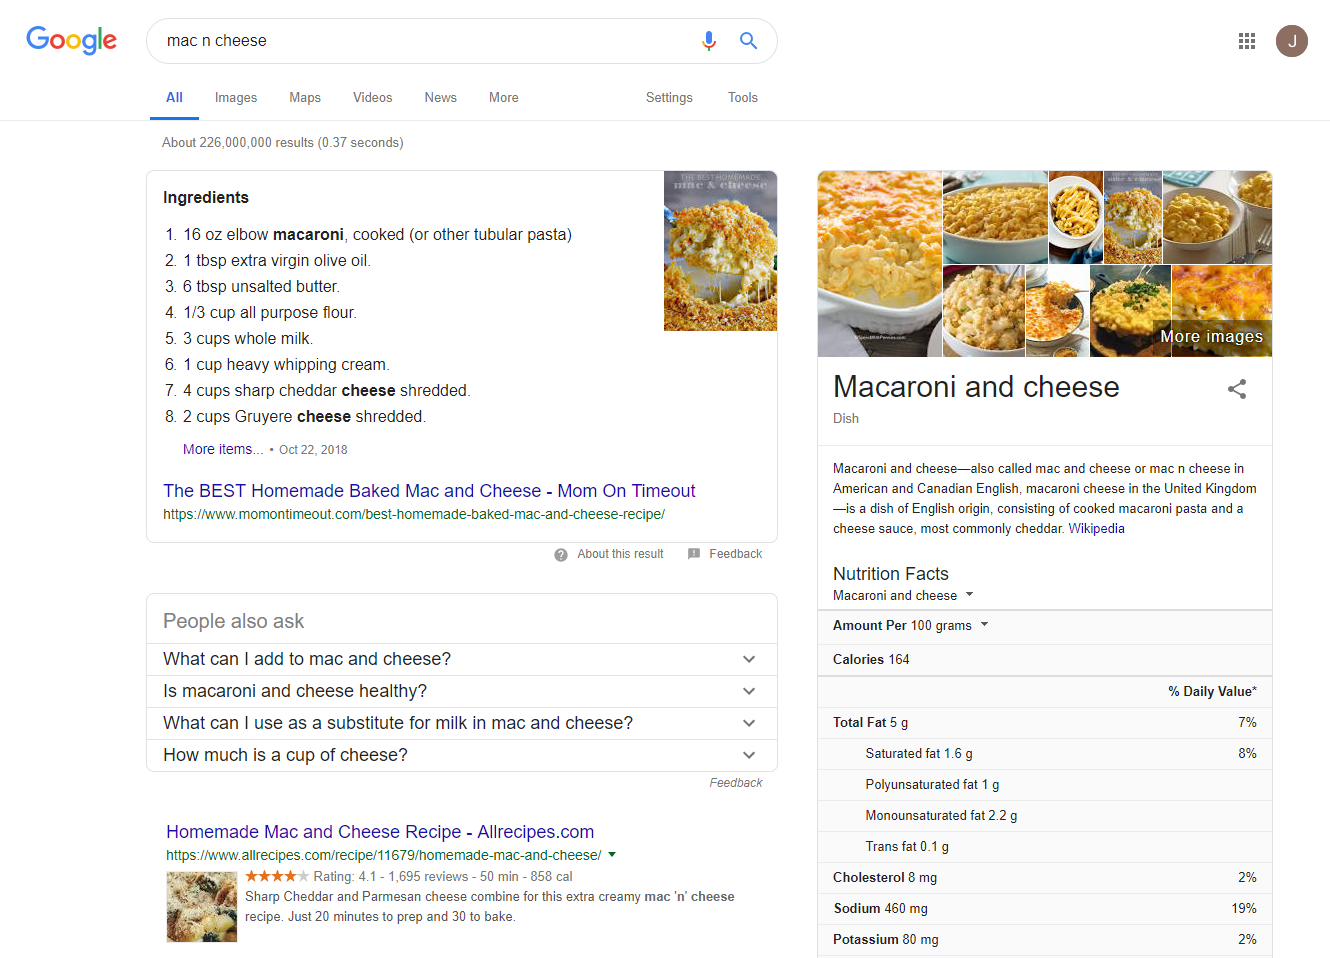1330x958 pixels.
Task: Click the Wikipedia link in the knowledge panel
Action: (1096, 528)
